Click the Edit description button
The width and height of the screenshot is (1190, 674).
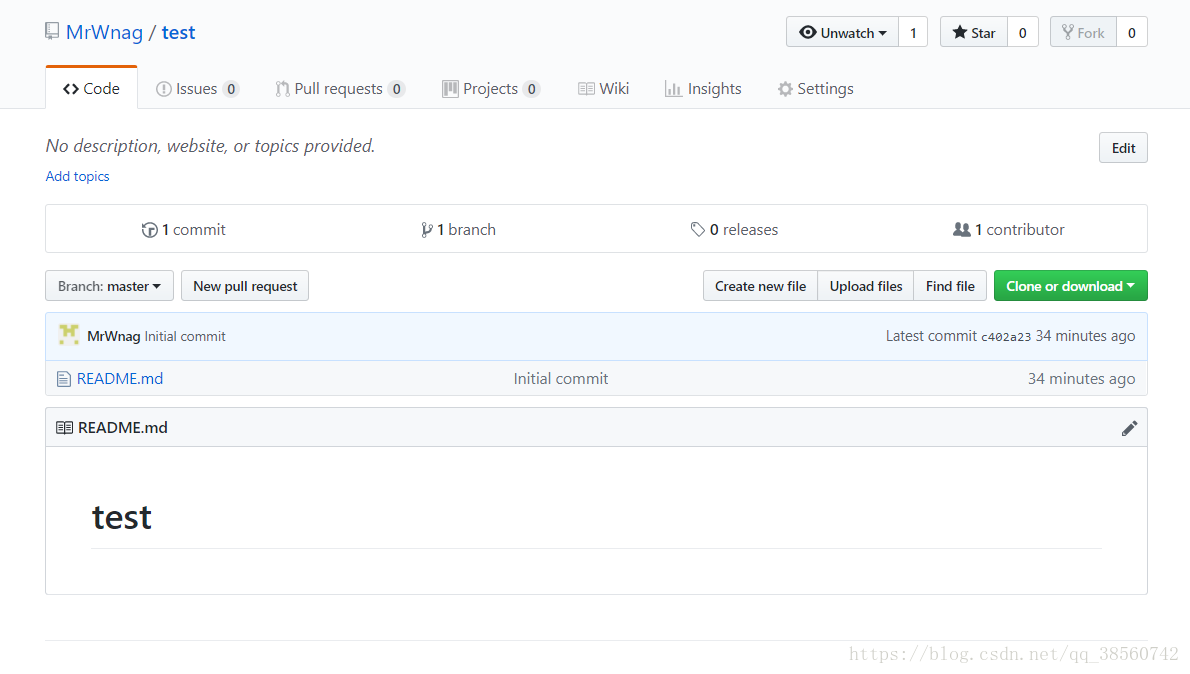pyautogui.click(x=1123, y=148)
